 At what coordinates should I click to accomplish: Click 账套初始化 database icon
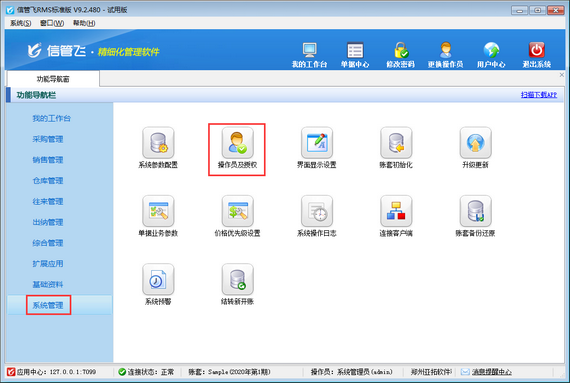(396, 143)
